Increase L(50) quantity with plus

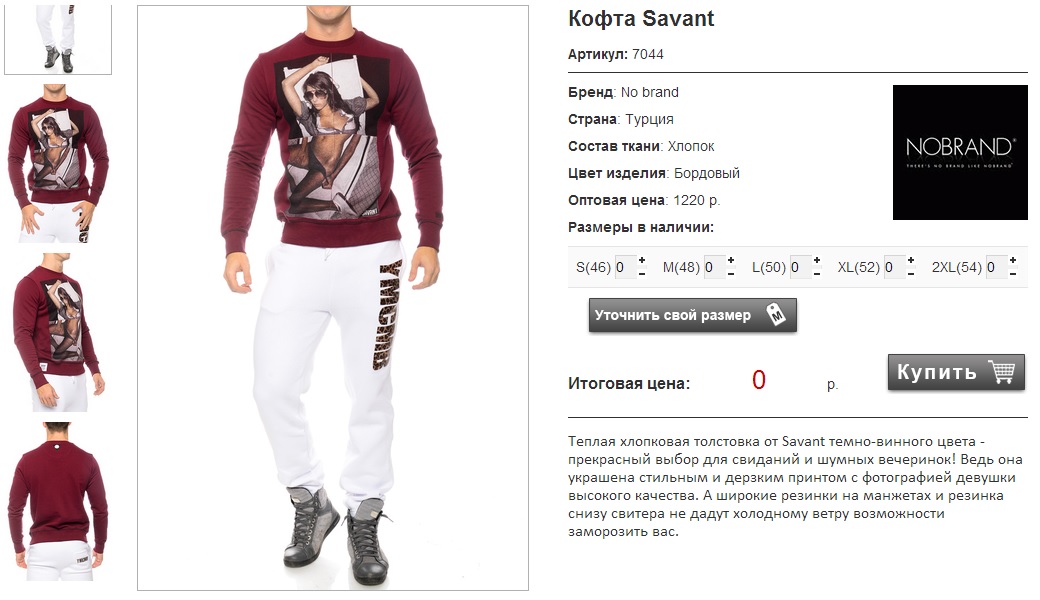tap(817, 261)
